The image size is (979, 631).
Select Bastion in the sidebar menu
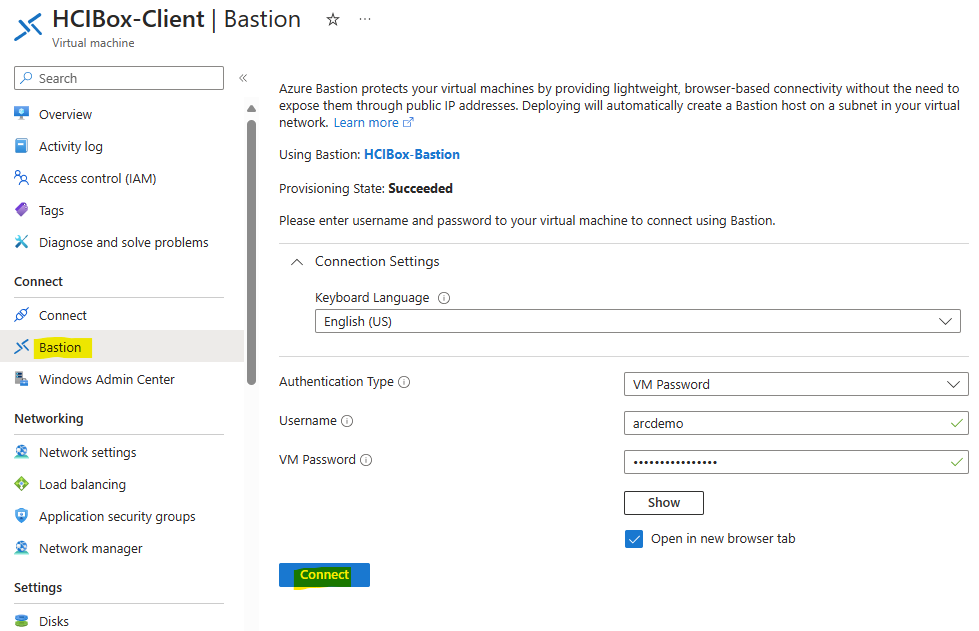point(60,347)
